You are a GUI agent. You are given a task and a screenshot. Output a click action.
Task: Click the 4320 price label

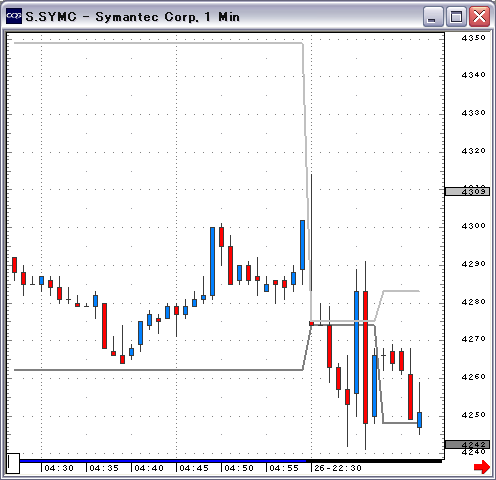(473, 151)
